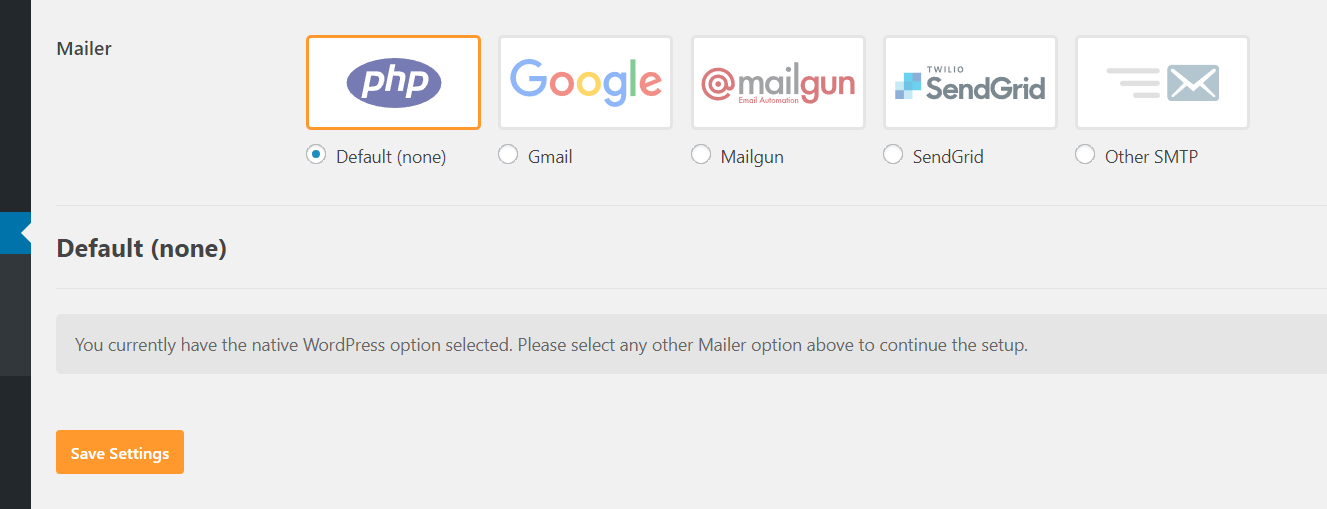The width and height of the screenshot is (1327, 509).
Task: Click the native WordPress option notice
Action: tap(691, 345)
